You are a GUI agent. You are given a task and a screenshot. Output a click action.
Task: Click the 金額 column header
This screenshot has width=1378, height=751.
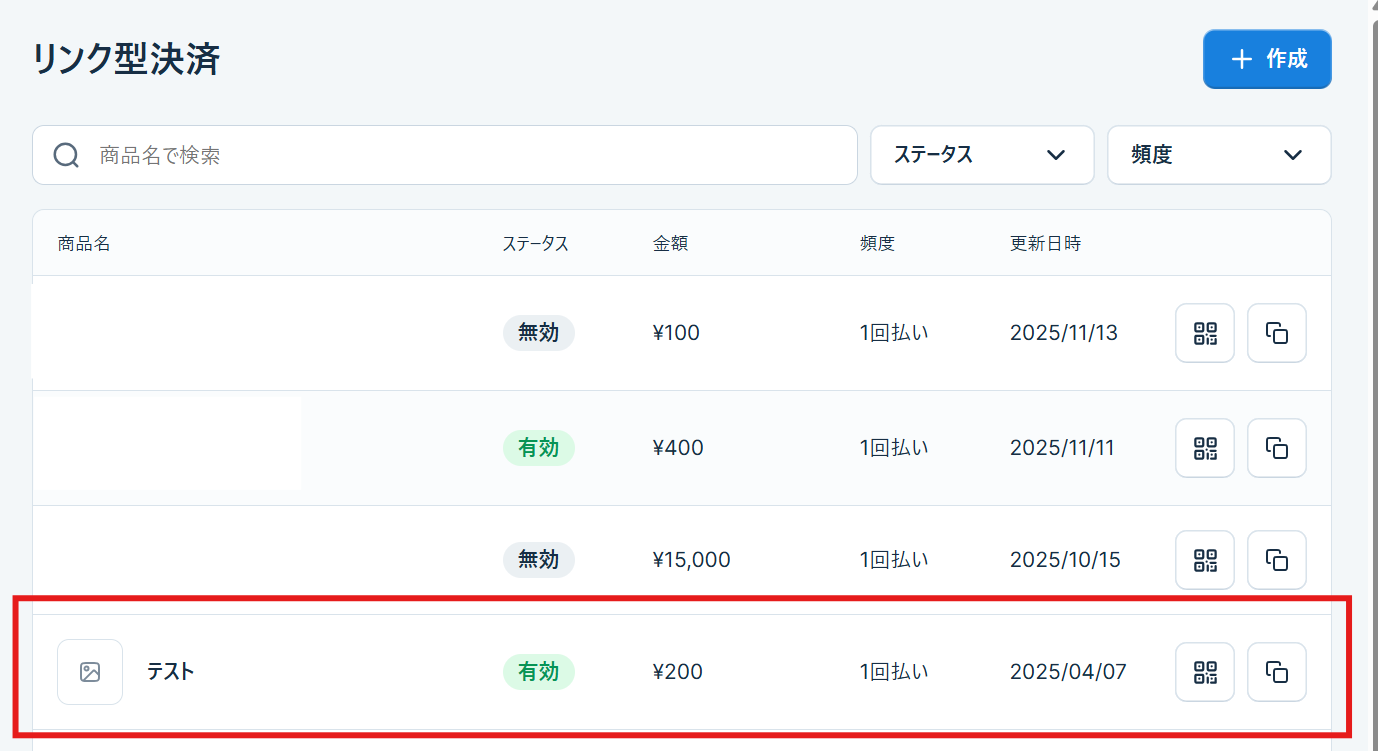pos(670,243)
